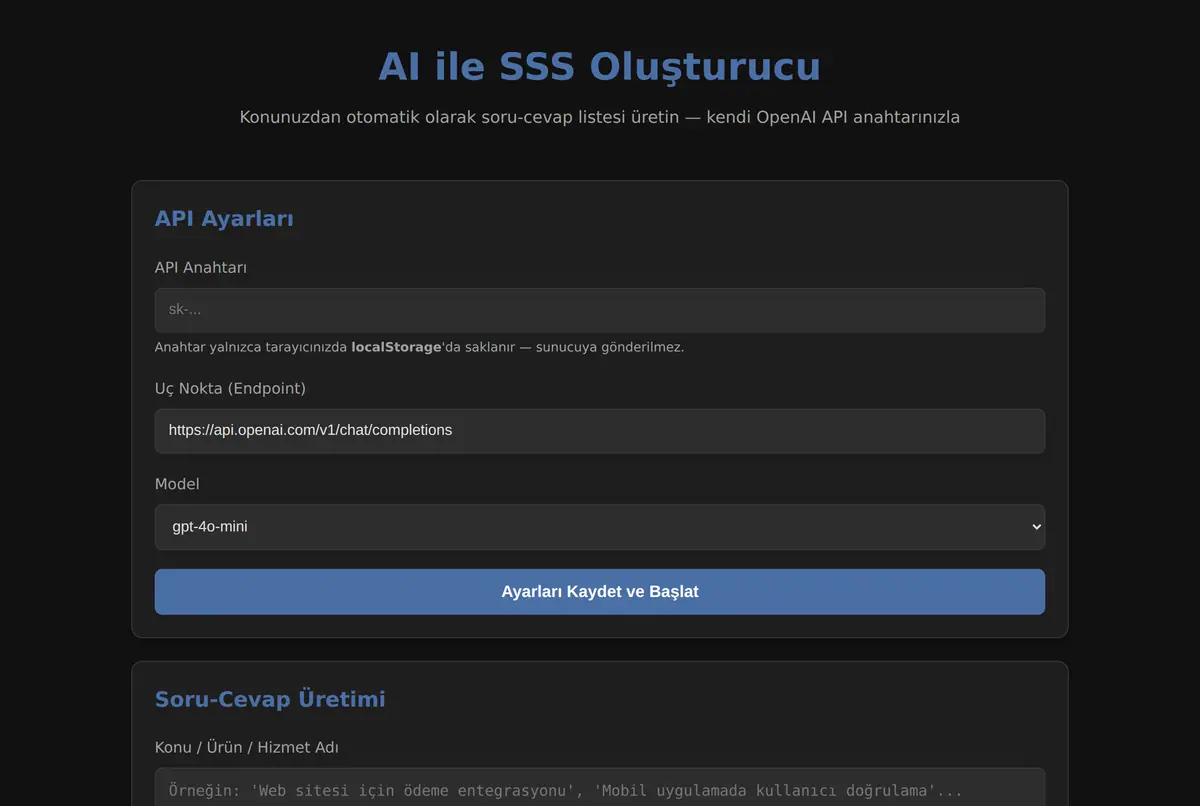Click the AI ile SSS Oluşturucu heading

(600, 67)
